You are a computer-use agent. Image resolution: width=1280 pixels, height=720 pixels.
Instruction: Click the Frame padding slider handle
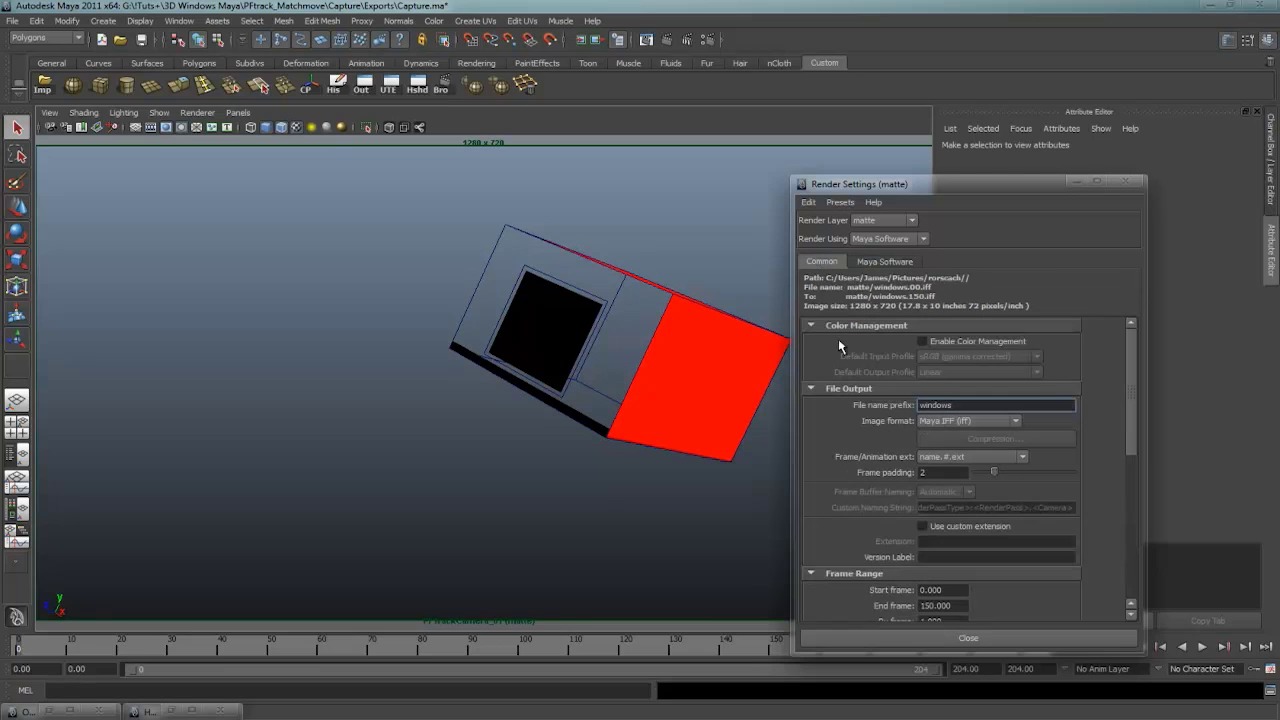pyautogui.click(x=993, y=472)
